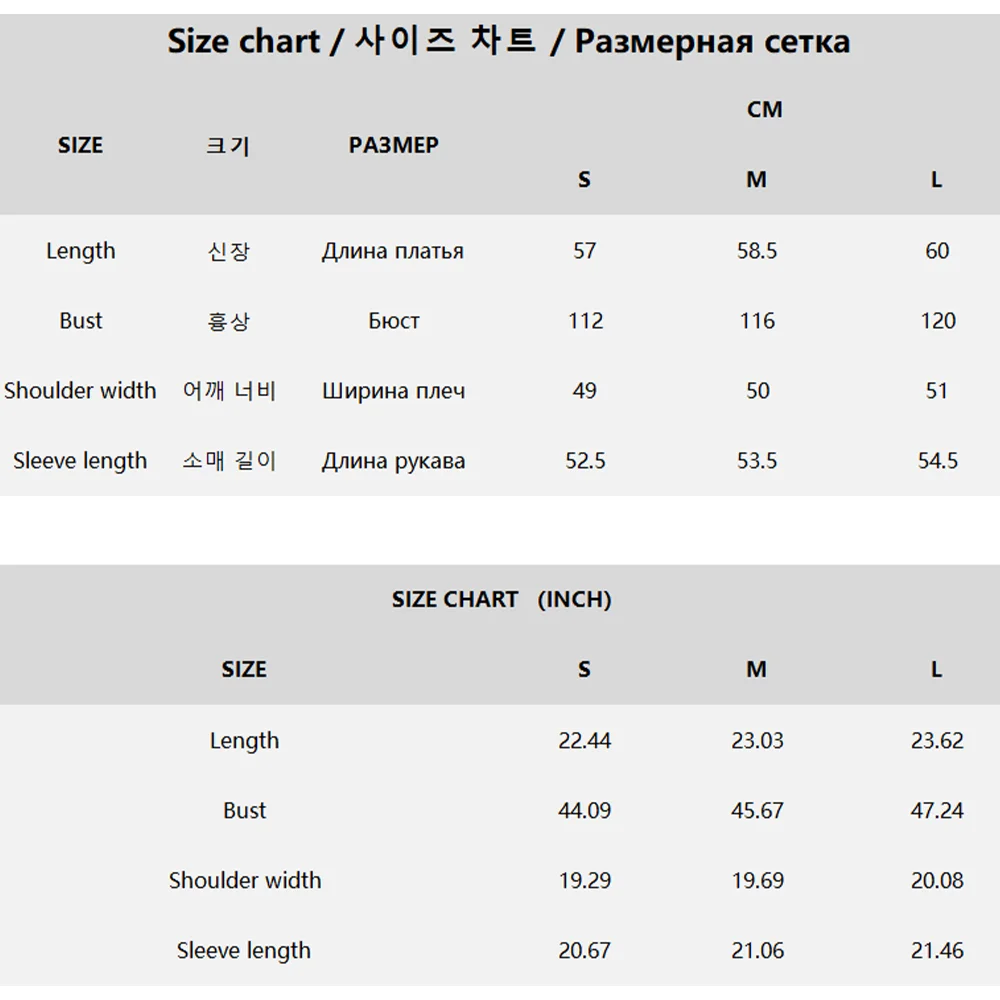Click the CM unit header
Screen dimensions: 1000x1000
tap(764, 110)
